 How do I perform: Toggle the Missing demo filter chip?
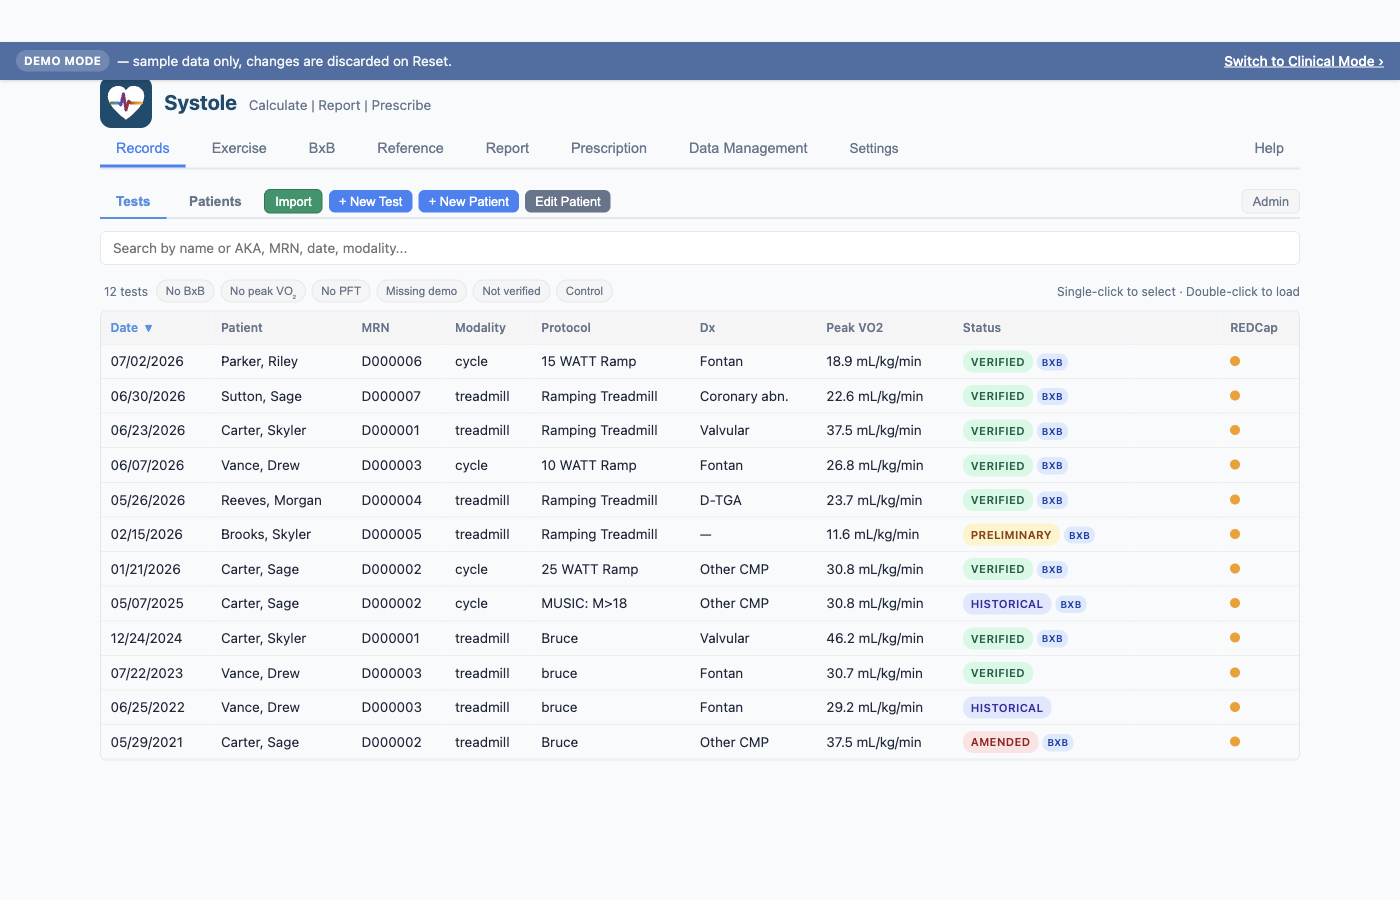pyautogui.click(x=421, y=291)
